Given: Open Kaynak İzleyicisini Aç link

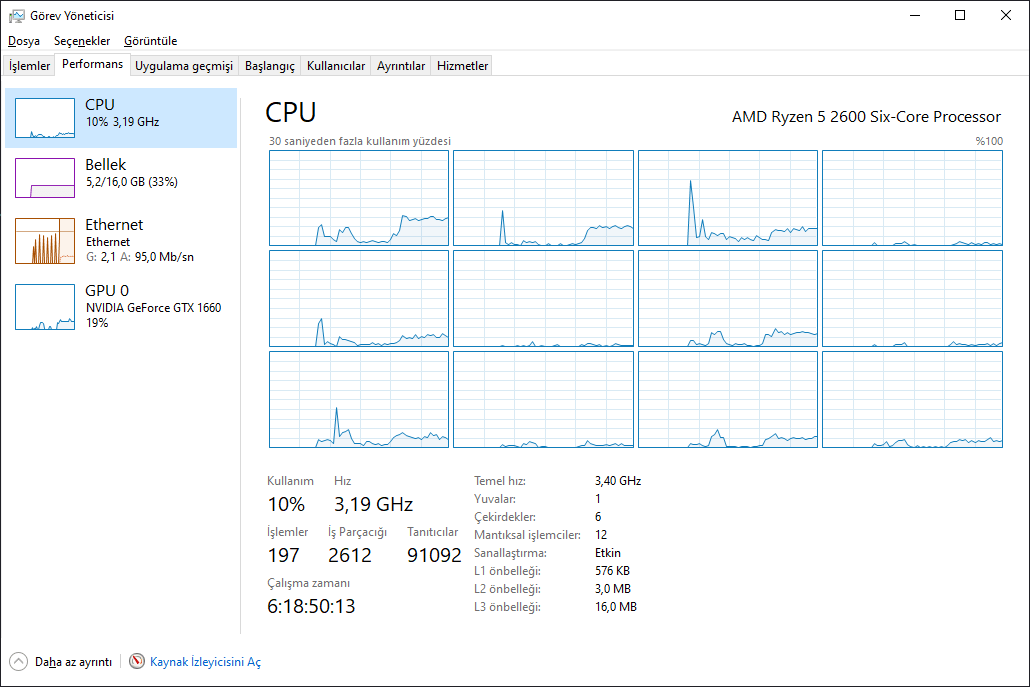Looking at the screenshot, I should (x=205, y=662).
